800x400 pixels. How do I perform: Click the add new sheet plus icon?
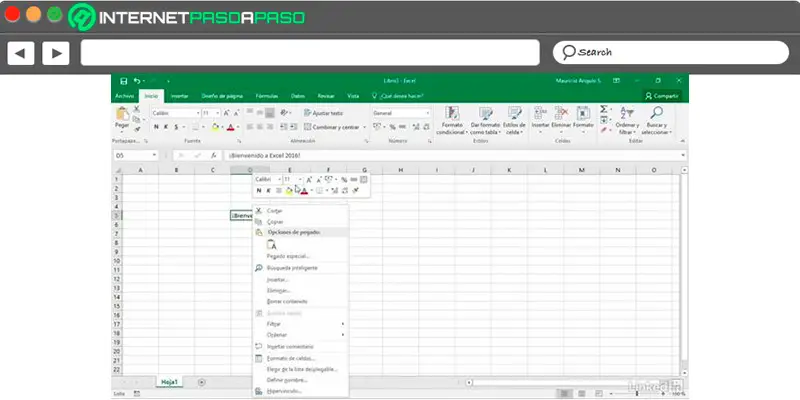202,382
